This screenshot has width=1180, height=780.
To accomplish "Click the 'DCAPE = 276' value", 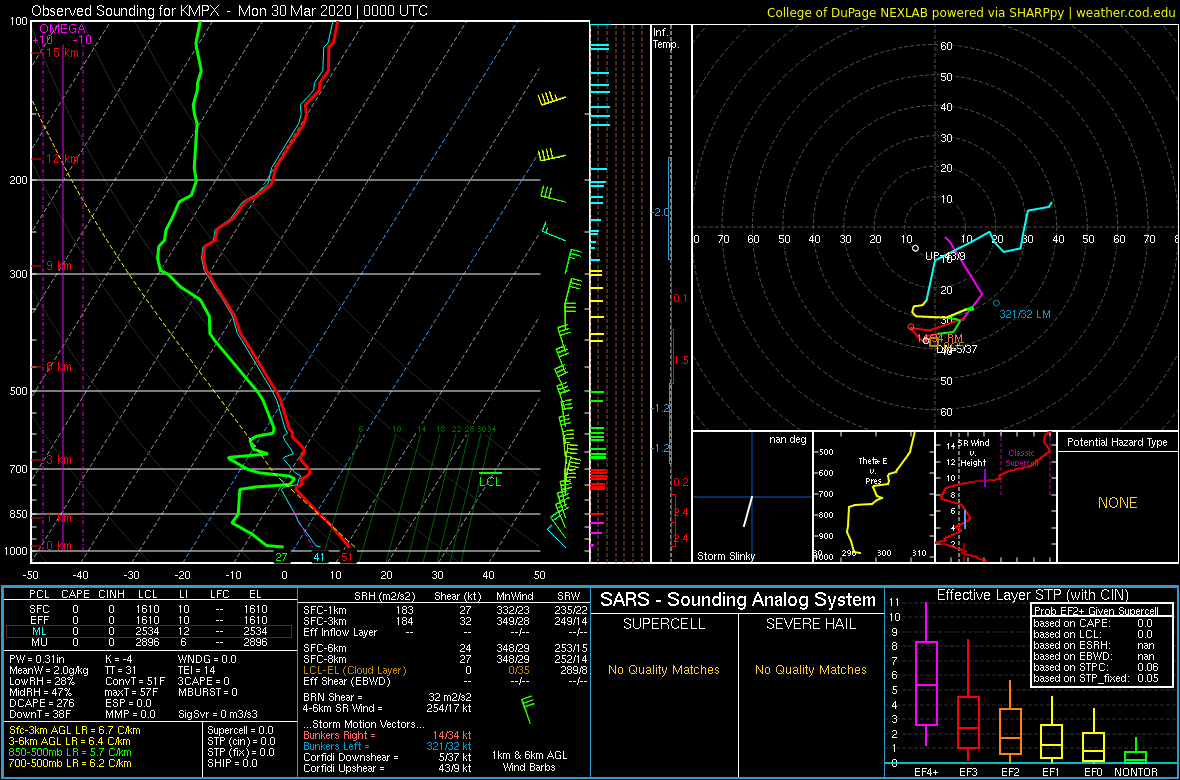I will 40,702.
